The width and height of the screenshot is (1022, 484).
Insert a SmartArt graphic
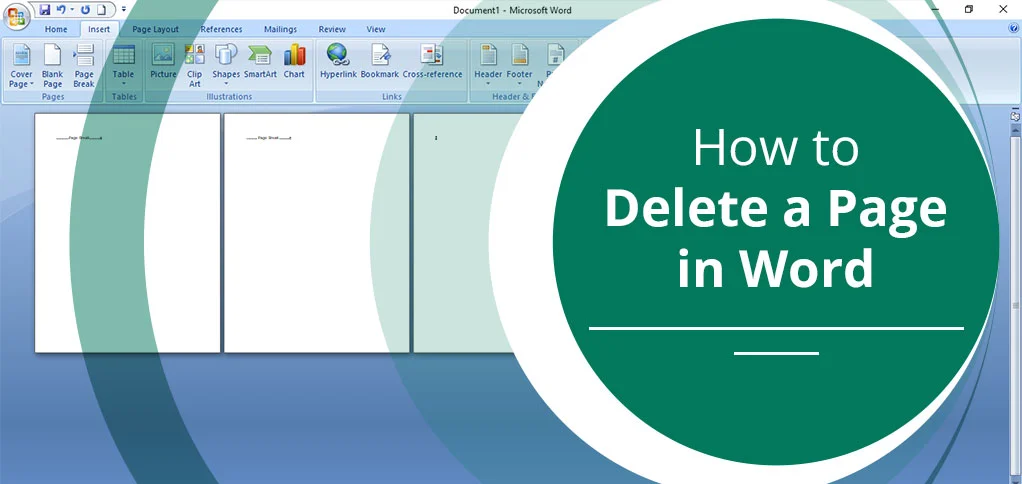(260, 62)
